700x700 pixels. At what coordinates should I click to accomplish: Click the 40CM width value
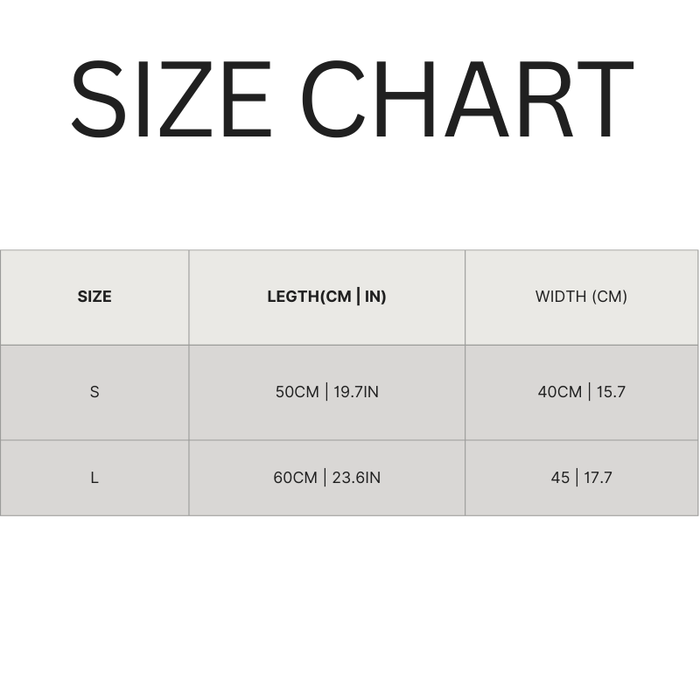(x=559, y=392)
